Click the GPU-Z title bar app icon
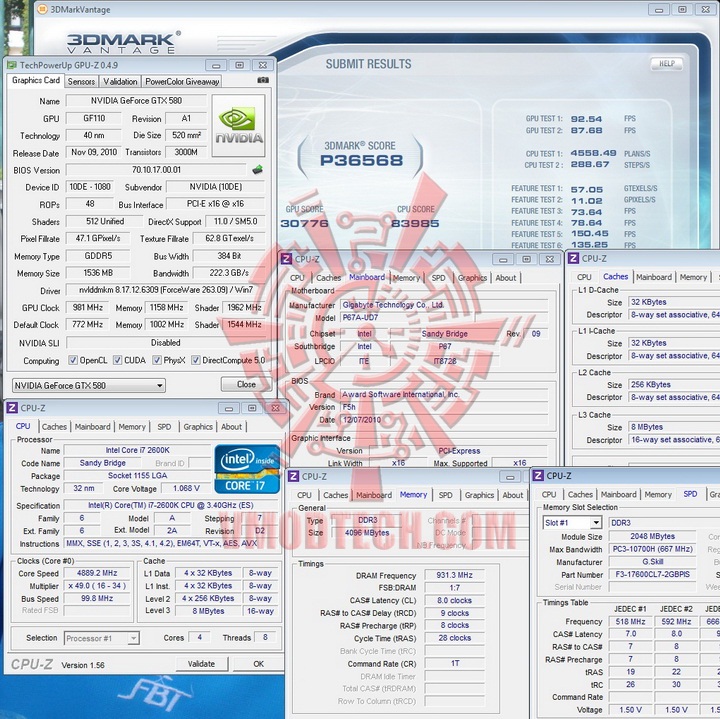Screen dimensions: 720x719 click(12, 65)
